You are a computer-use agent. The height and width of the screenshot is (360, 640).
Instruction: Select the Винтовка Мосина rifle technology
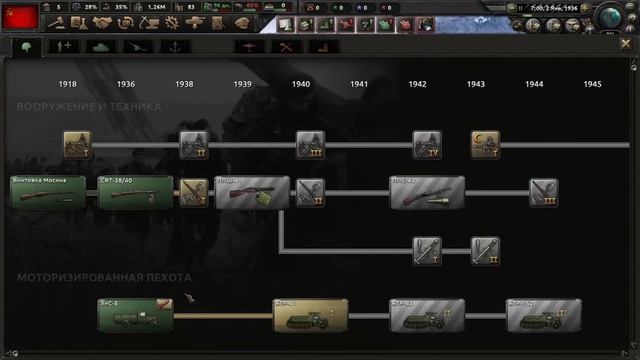point(48,193)
